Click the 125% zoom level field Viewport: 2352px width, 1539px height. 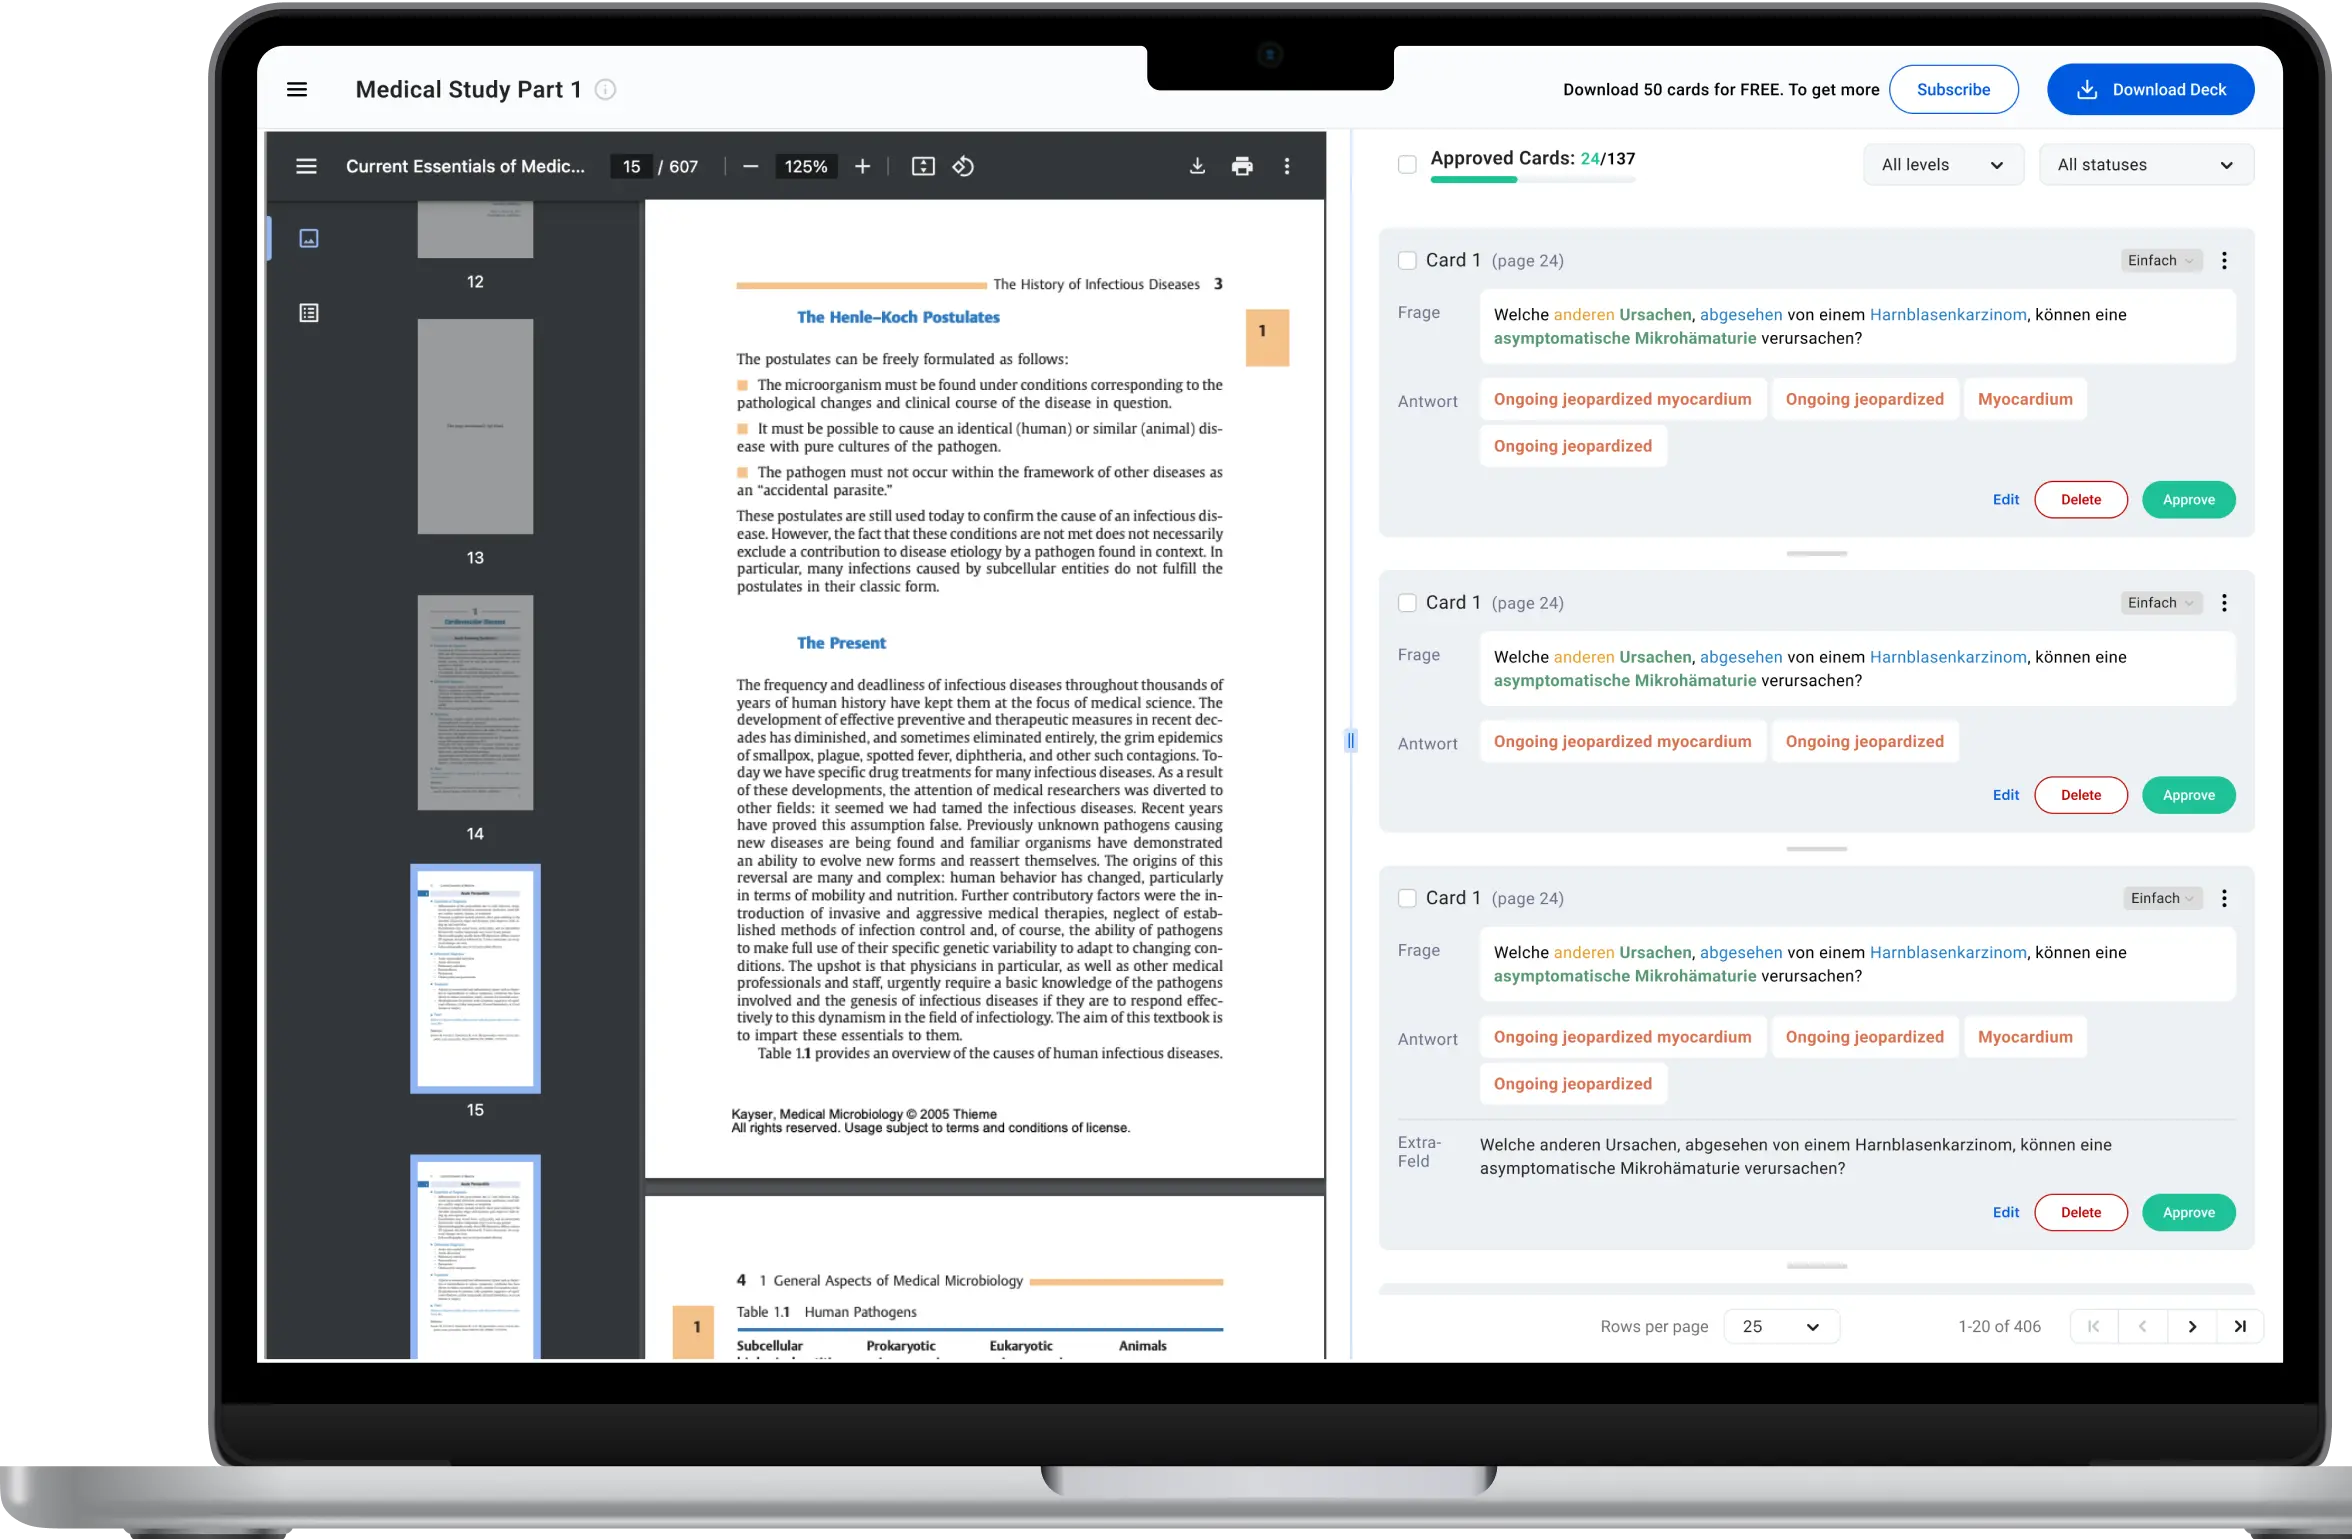click(806, 166)
